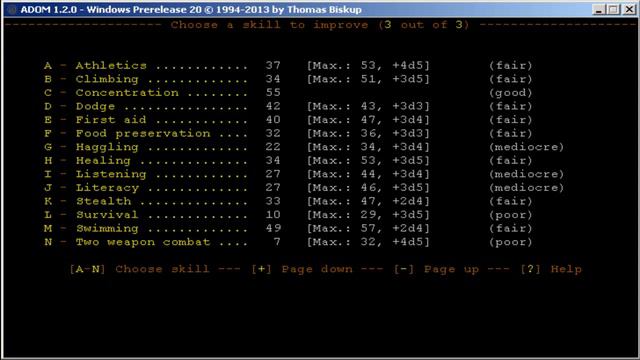Select the Haggling skill row
Screen dimensions: 640x360
point(304,147)
